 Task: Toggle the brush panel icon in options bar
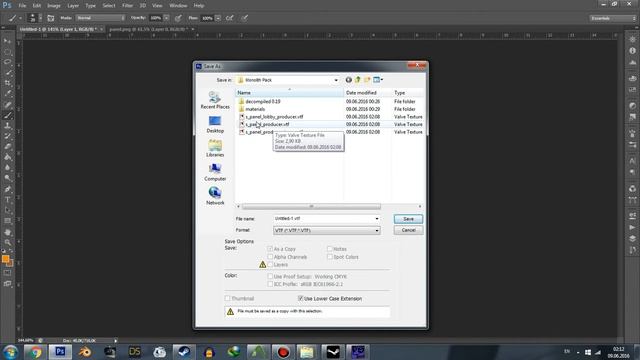51,18
